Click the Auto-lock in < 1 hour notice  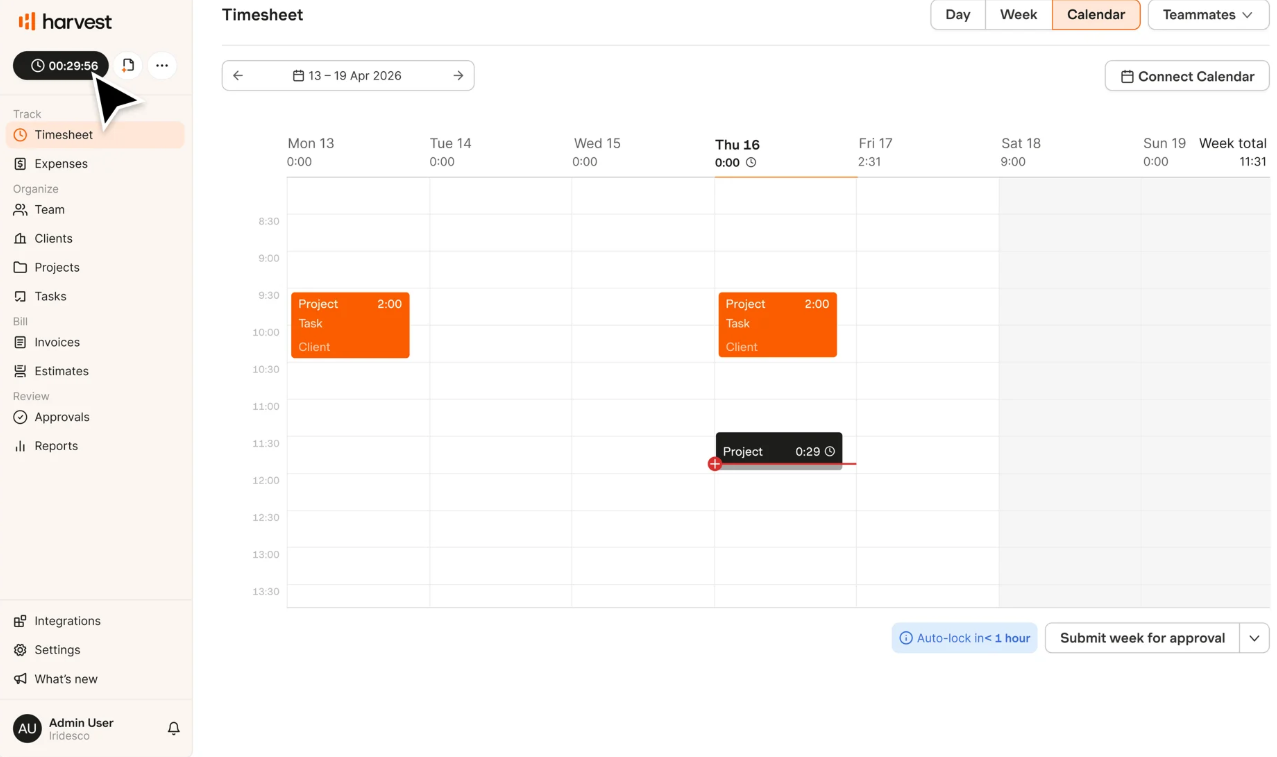[964, 638]
